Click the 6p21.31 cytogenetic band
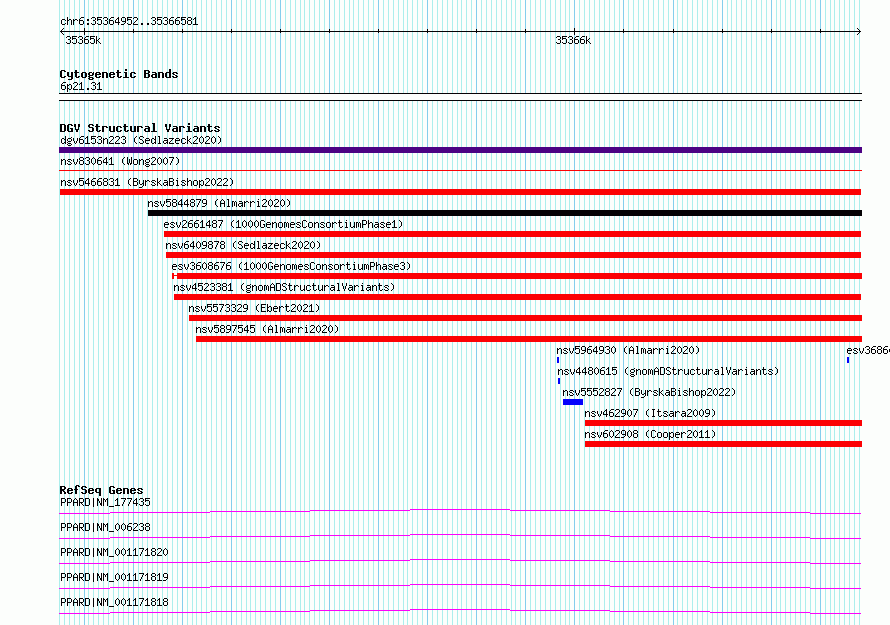 [x=460, y=97]
